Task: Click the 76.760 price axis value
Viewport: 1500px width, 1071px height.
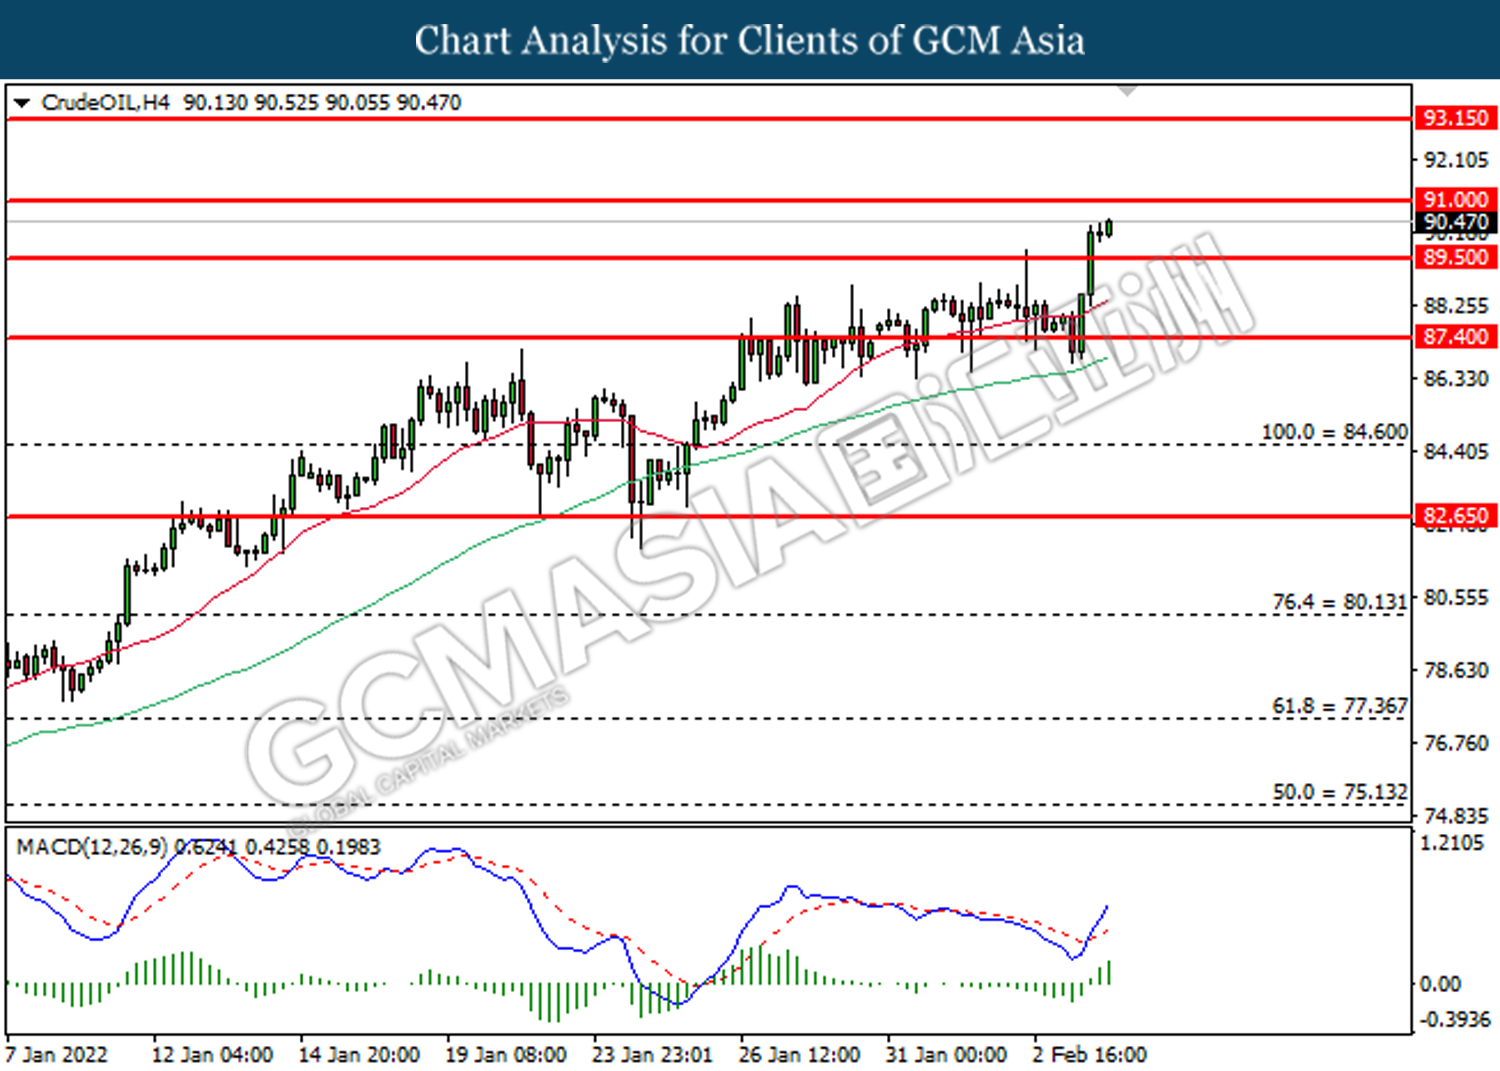Action: 1456,743
